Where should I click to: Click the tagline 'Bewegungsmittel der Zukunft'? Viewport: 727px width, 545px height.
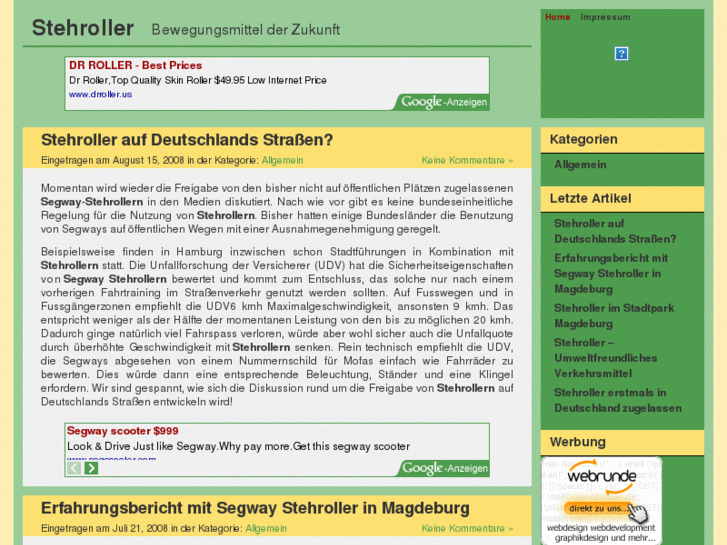(245, 30)
